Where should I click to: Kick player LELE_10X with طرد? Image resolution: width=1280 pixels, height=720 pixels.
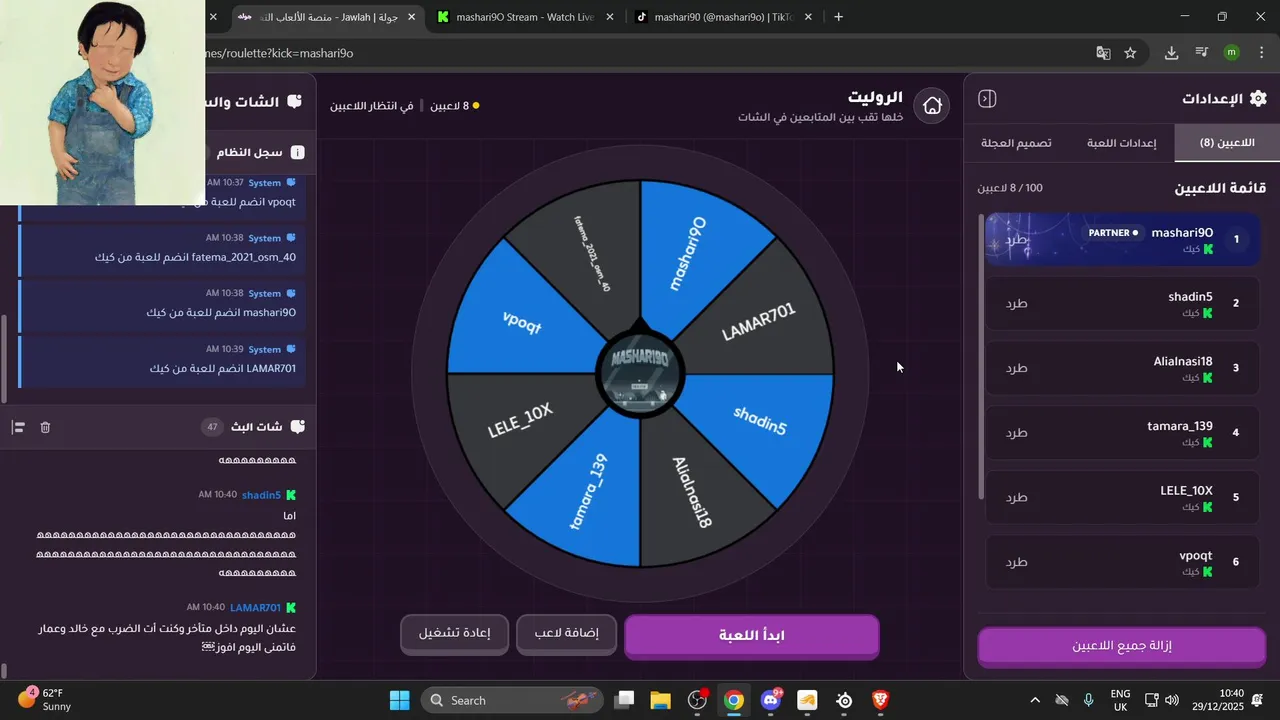(x=1016, y=497)
